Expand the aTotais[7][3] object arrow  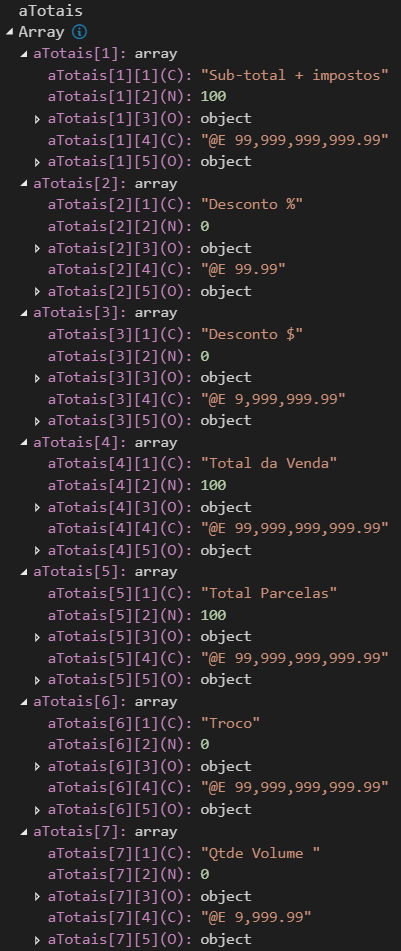(38, 896)
